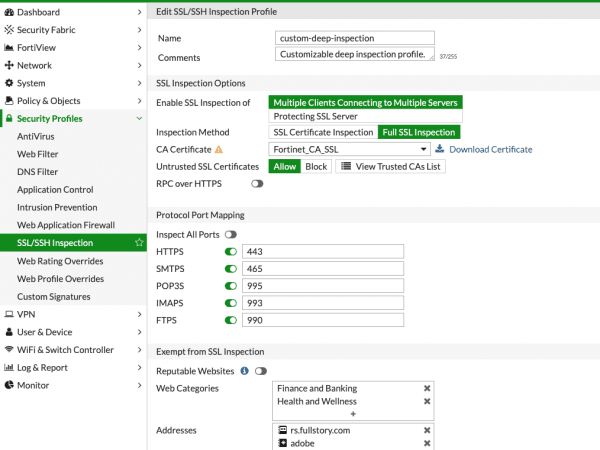This screenshot has height=450, width=600.
Task: Collapse the Security Profiles menu chevron
Action: pyautogui.click(x=139, y=119)
